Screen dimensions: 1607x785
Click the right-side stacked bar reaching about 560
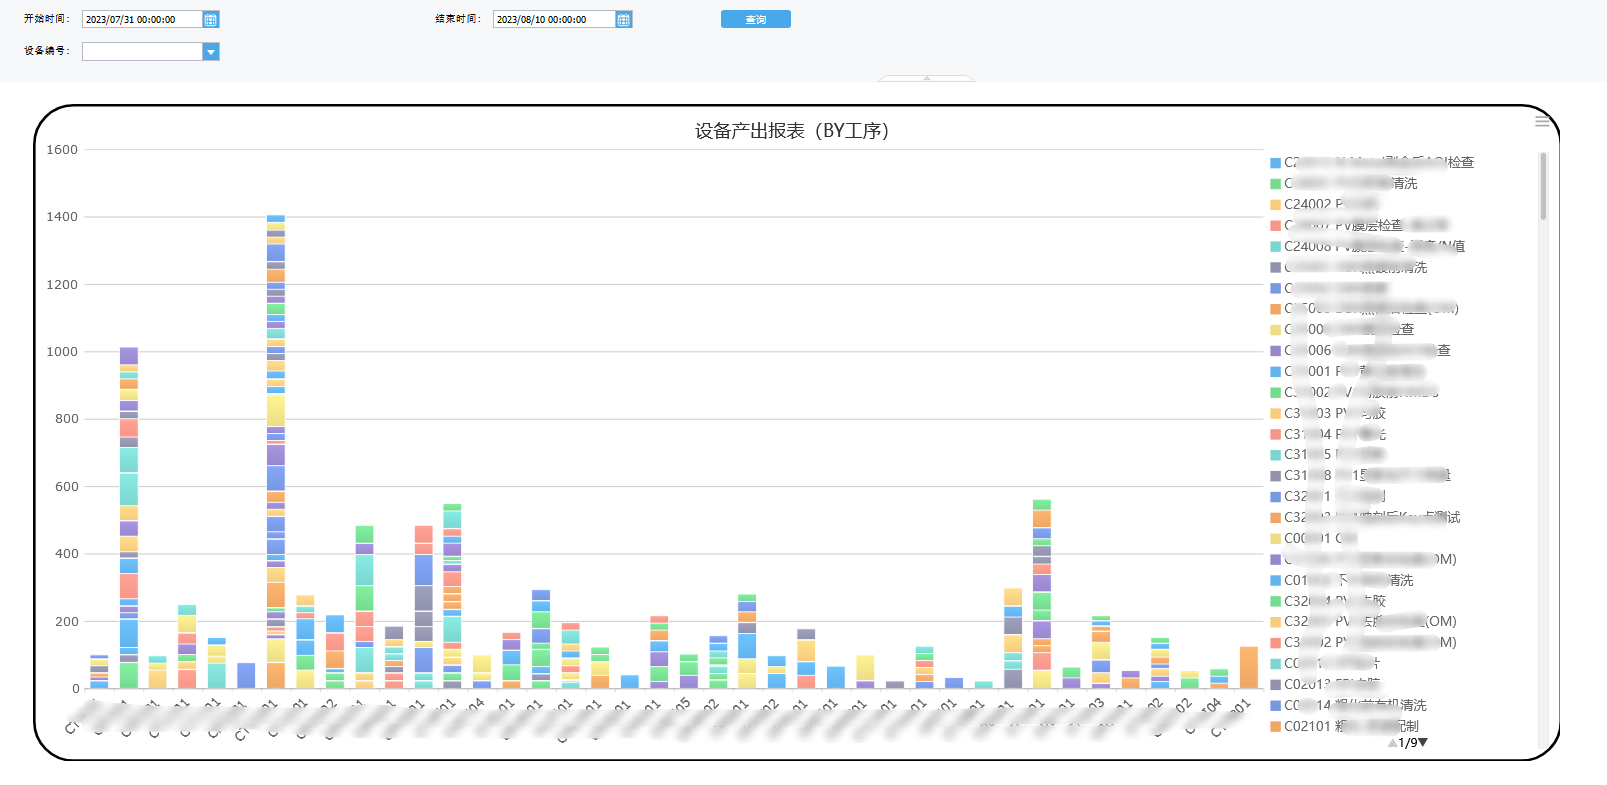coord(1042,594)
